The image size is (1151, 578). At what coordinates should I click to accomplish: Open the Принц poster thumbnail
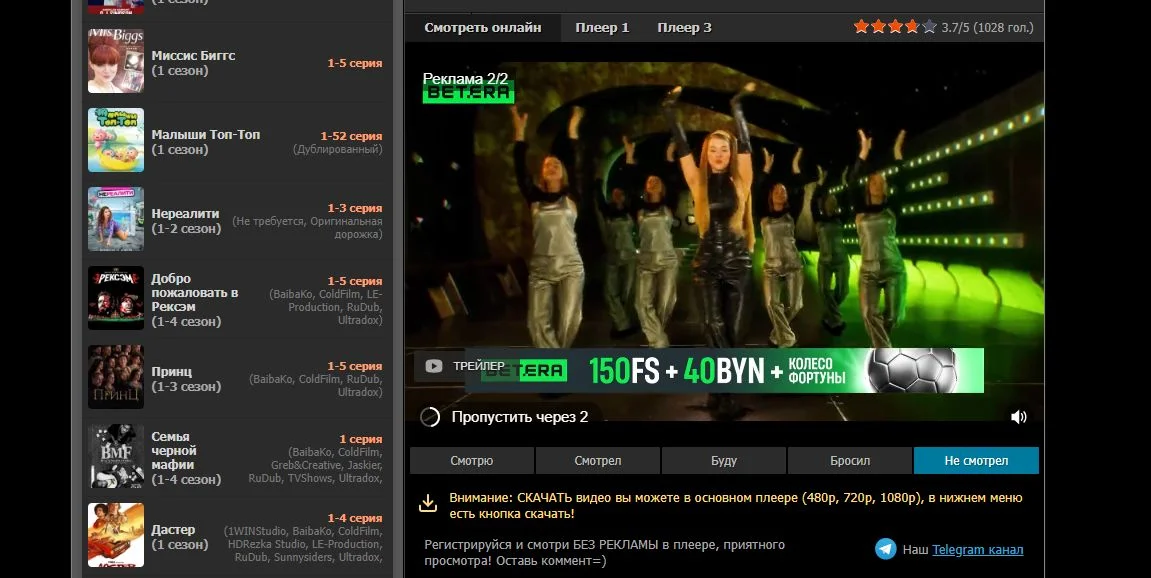(116, 377)
